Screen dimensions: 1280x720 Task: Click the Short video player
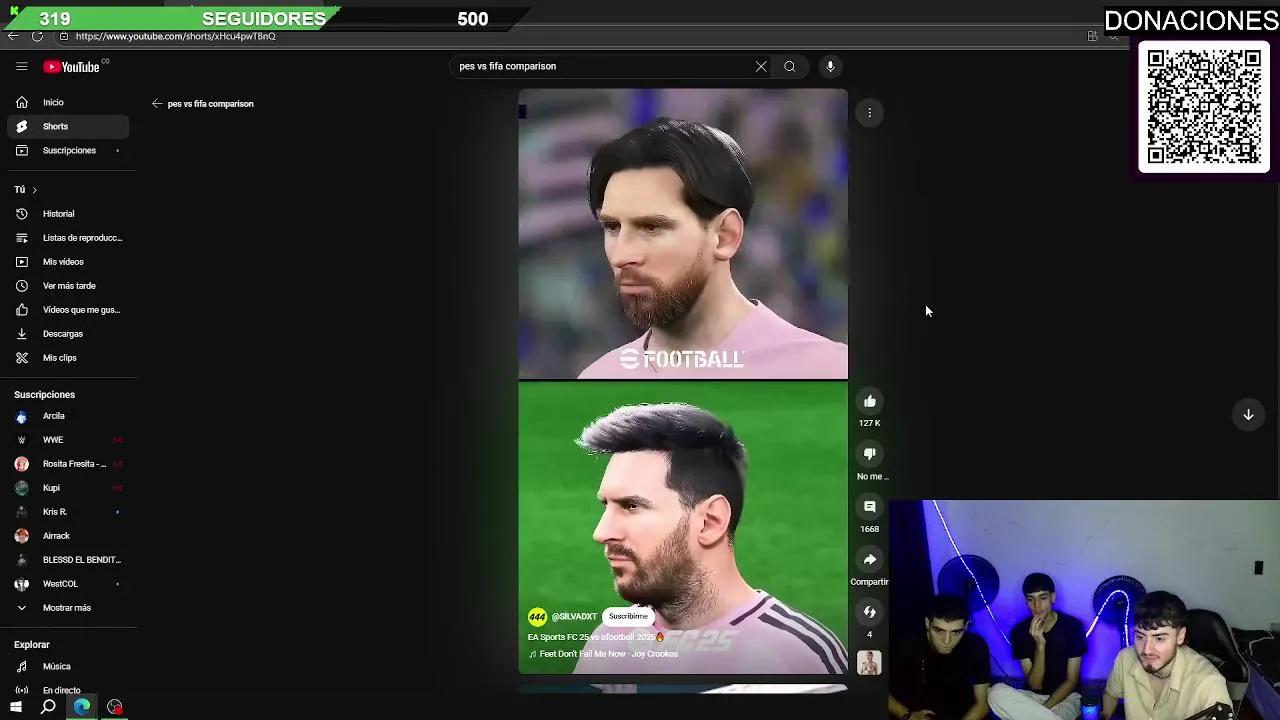tap(683, 381)
